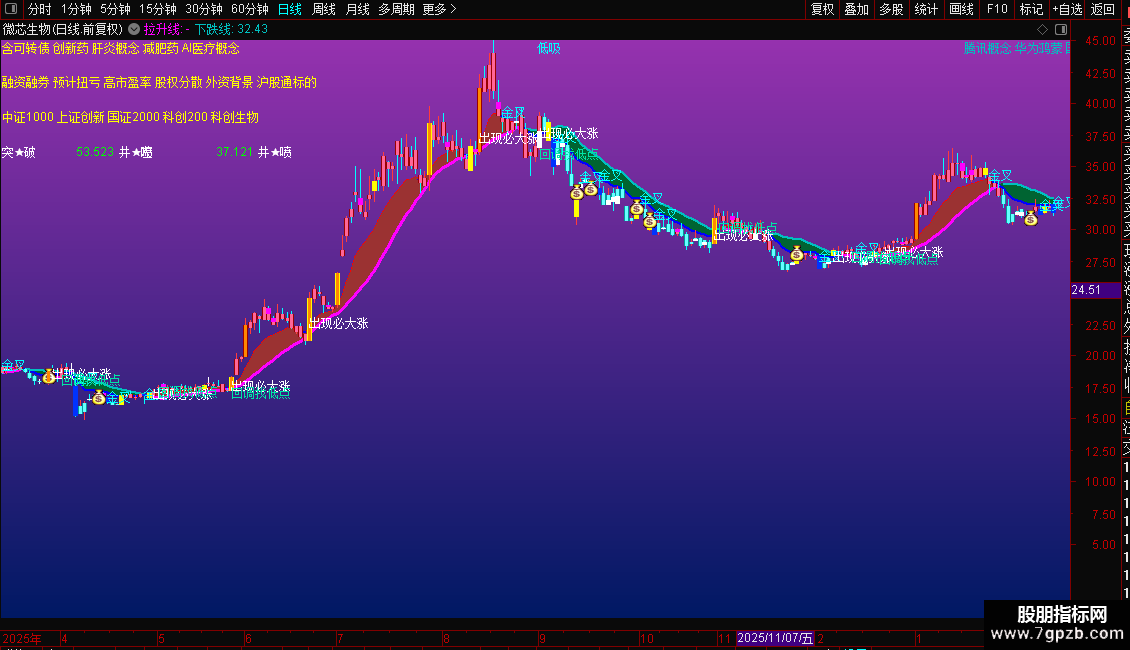Click the 含可转债 tag
This screenshot has width=1130, height=650.
click(x=25, y=48)
